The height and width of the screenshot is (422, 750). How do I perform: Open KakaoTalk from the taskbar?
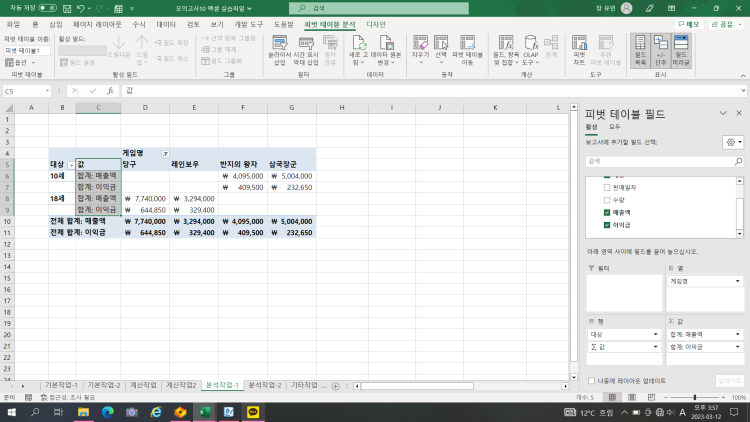pos(254,411)
